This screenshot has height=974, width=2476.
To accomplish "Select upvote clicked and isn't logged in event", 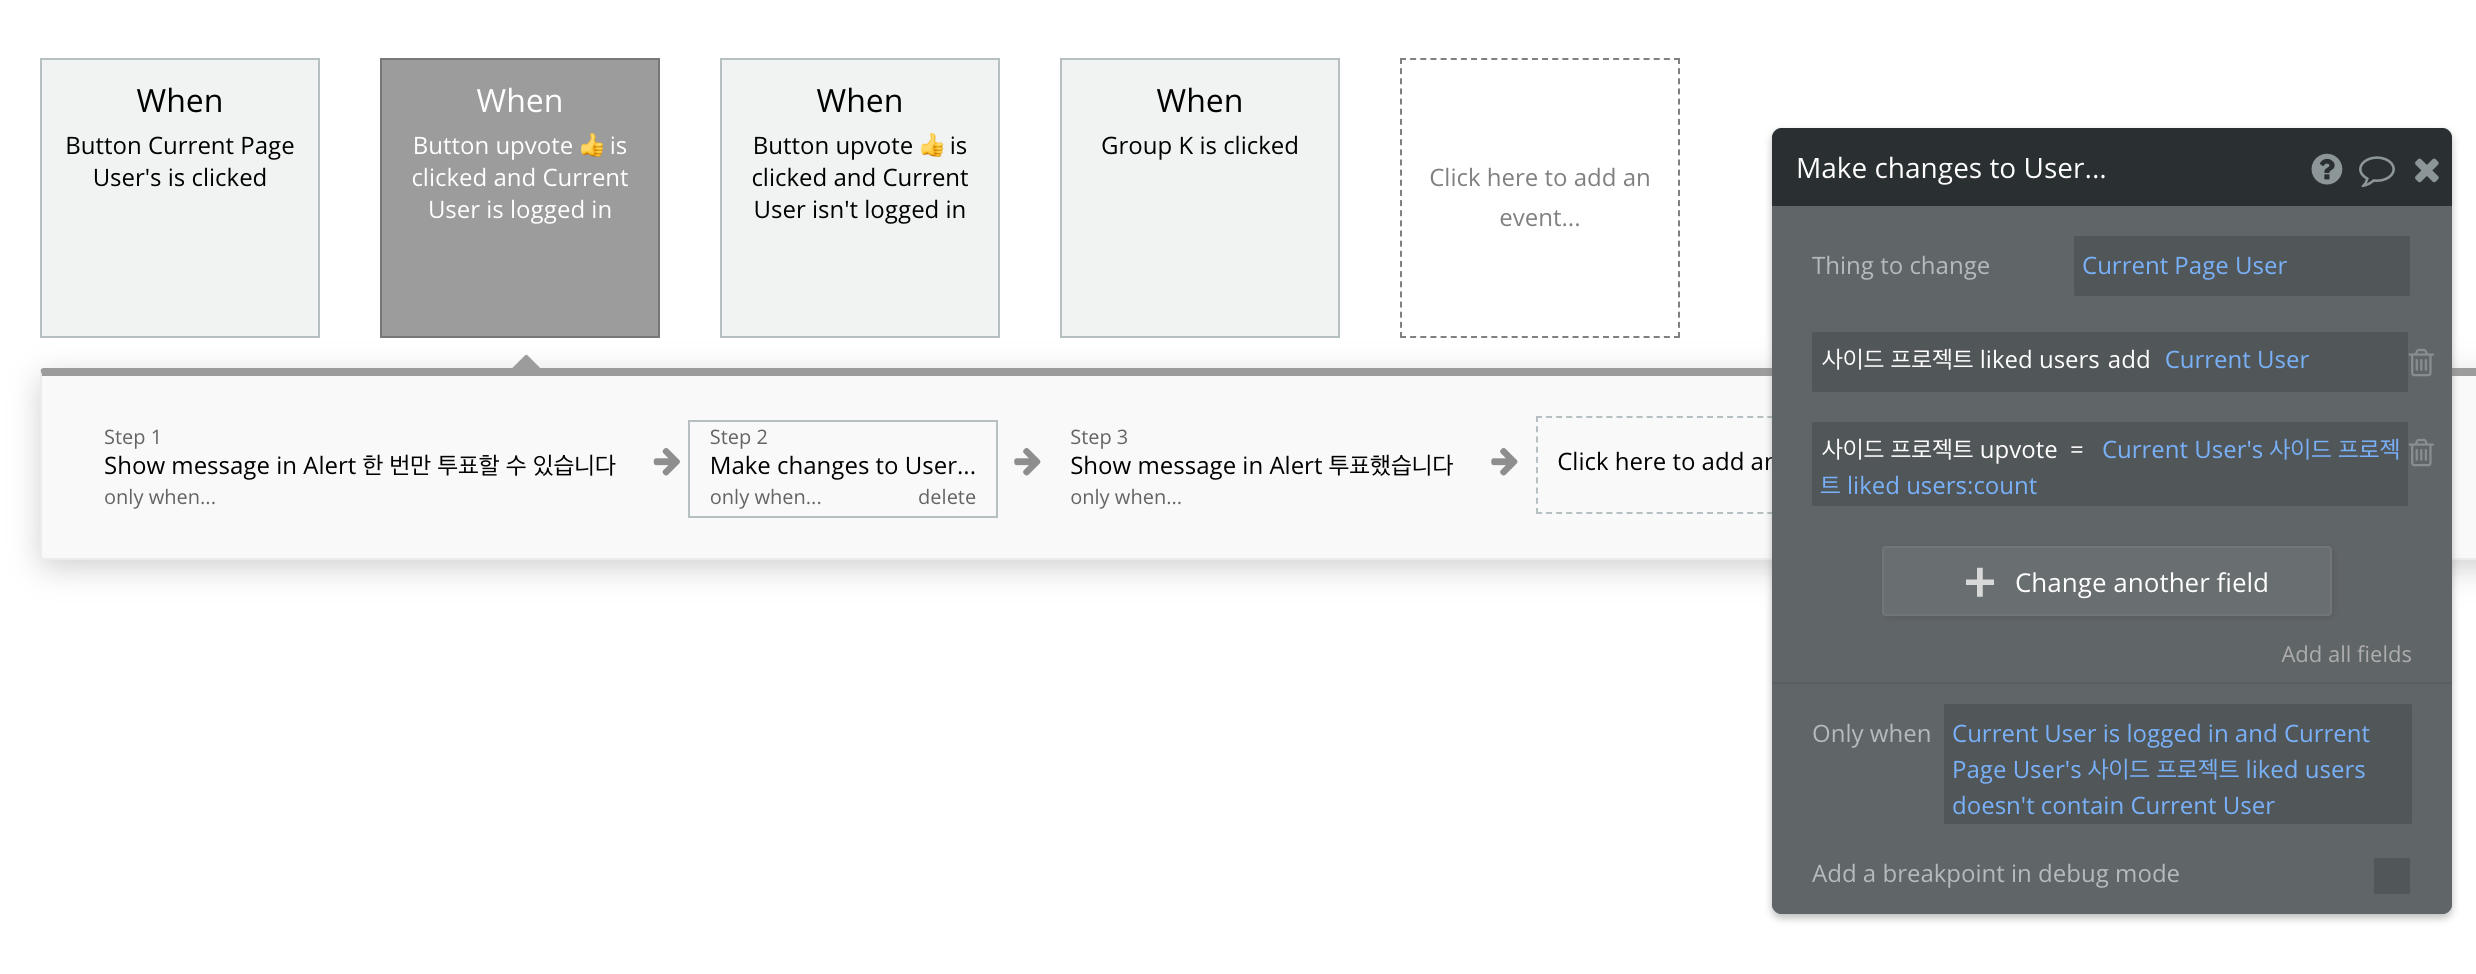I will [860, 198].
